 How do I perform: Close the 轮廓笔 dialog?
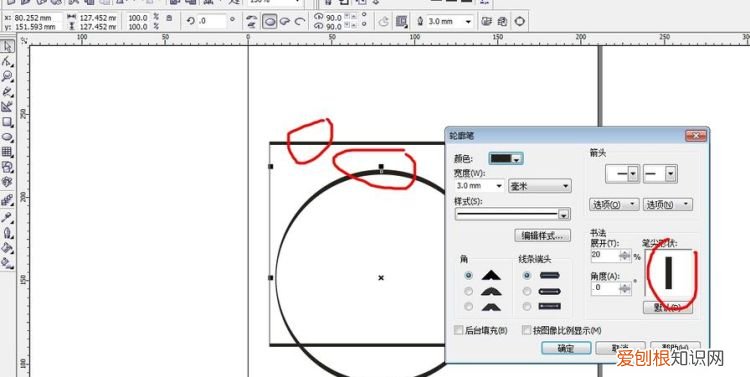(695, 136)
